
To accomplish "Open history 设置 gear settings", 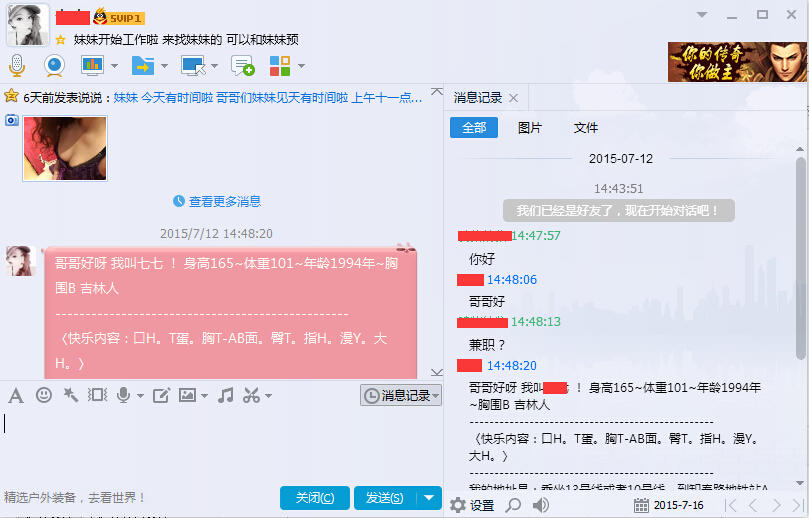I will click(x=472, y=505).
